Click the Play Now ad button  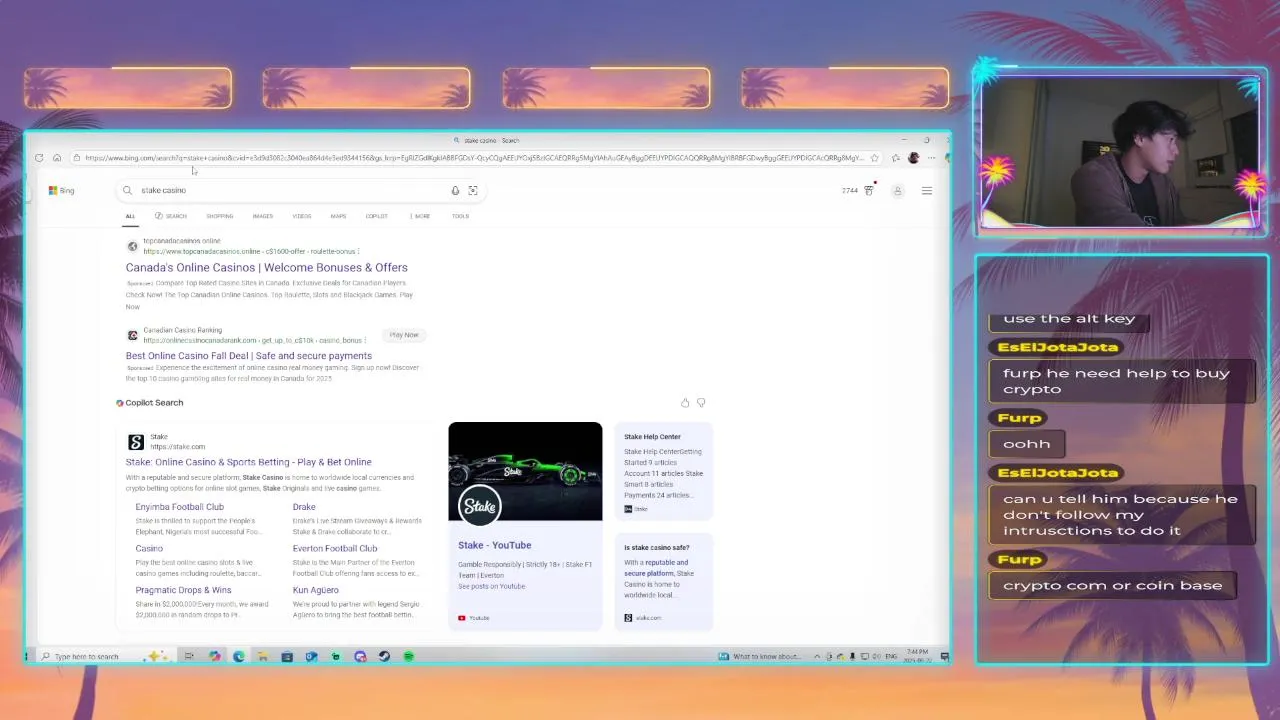tap(404, 335)
